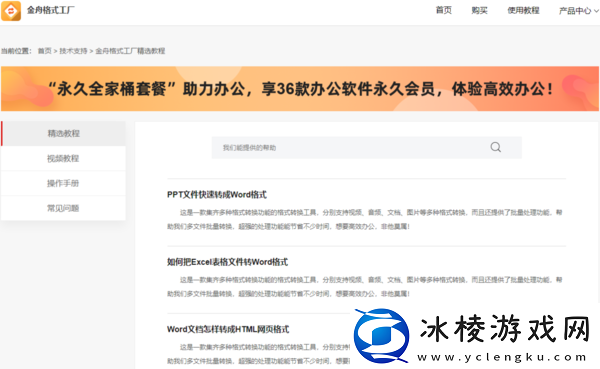This screenshot has height=369, width=600.
Task: Click the search magnifier icon
Action: coord(496,147)
